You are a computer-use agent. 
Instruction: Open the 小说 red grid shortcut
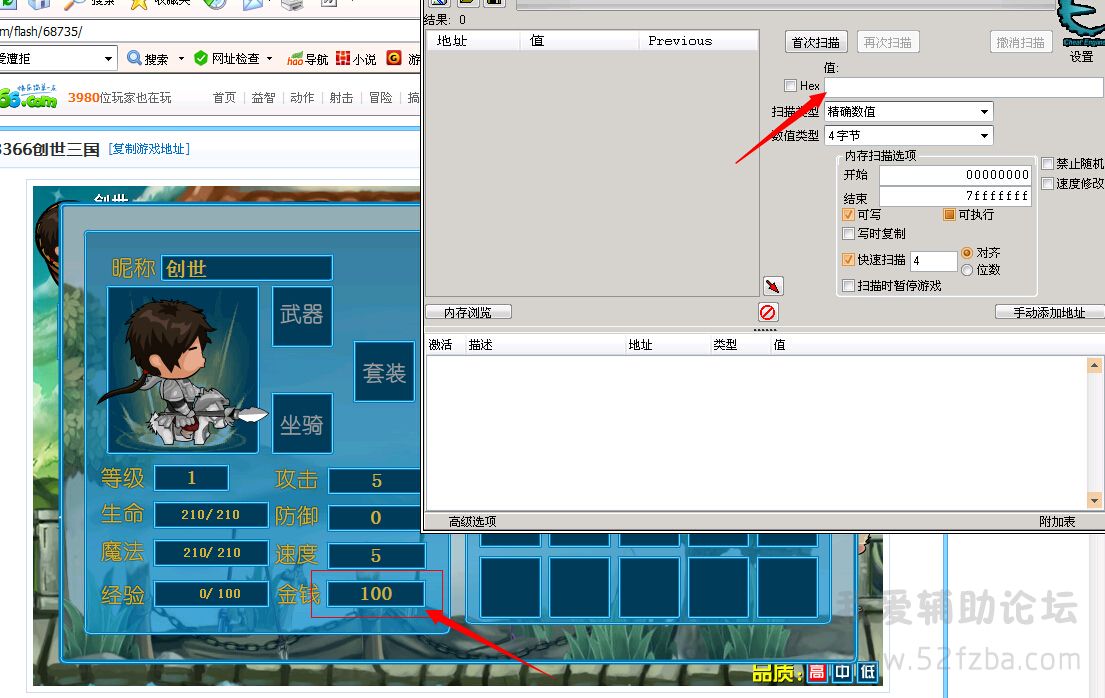[356, 59]
